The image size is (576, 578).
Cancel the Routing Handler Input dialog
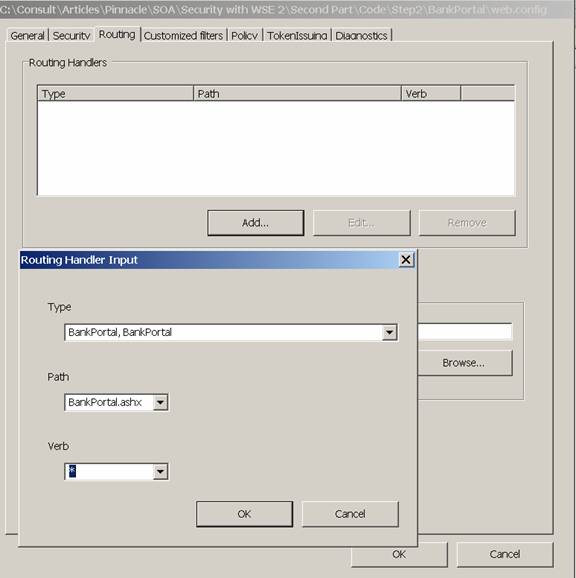[350, 514]
